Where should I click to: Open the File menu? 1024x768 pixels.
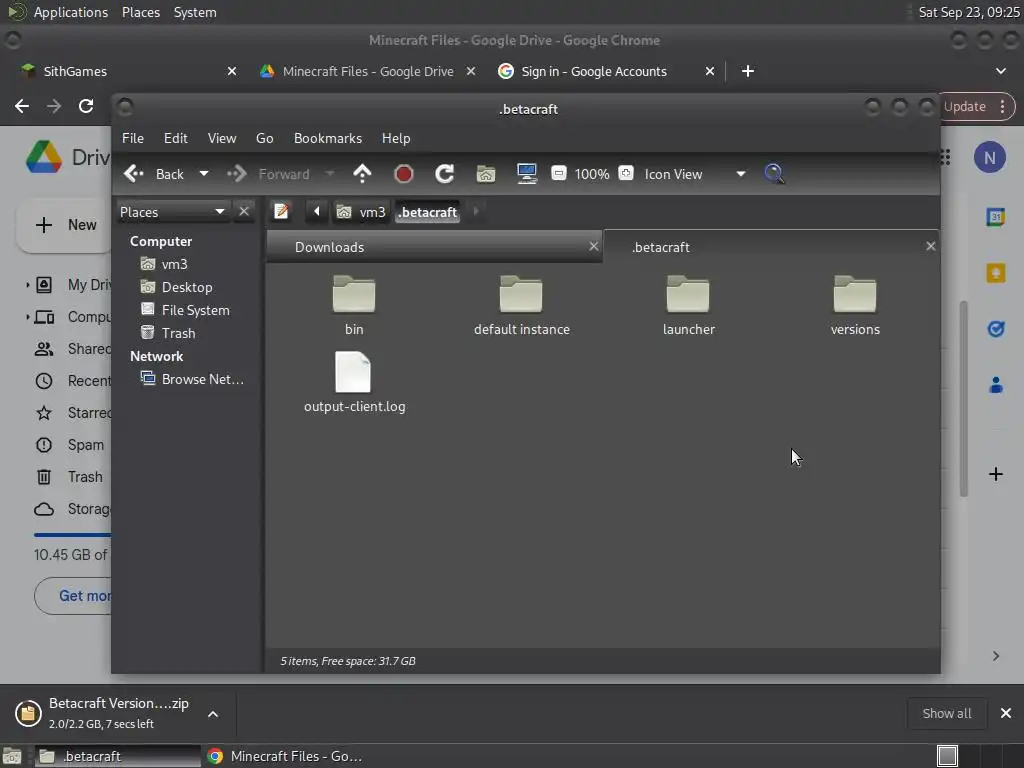(133, 138)
